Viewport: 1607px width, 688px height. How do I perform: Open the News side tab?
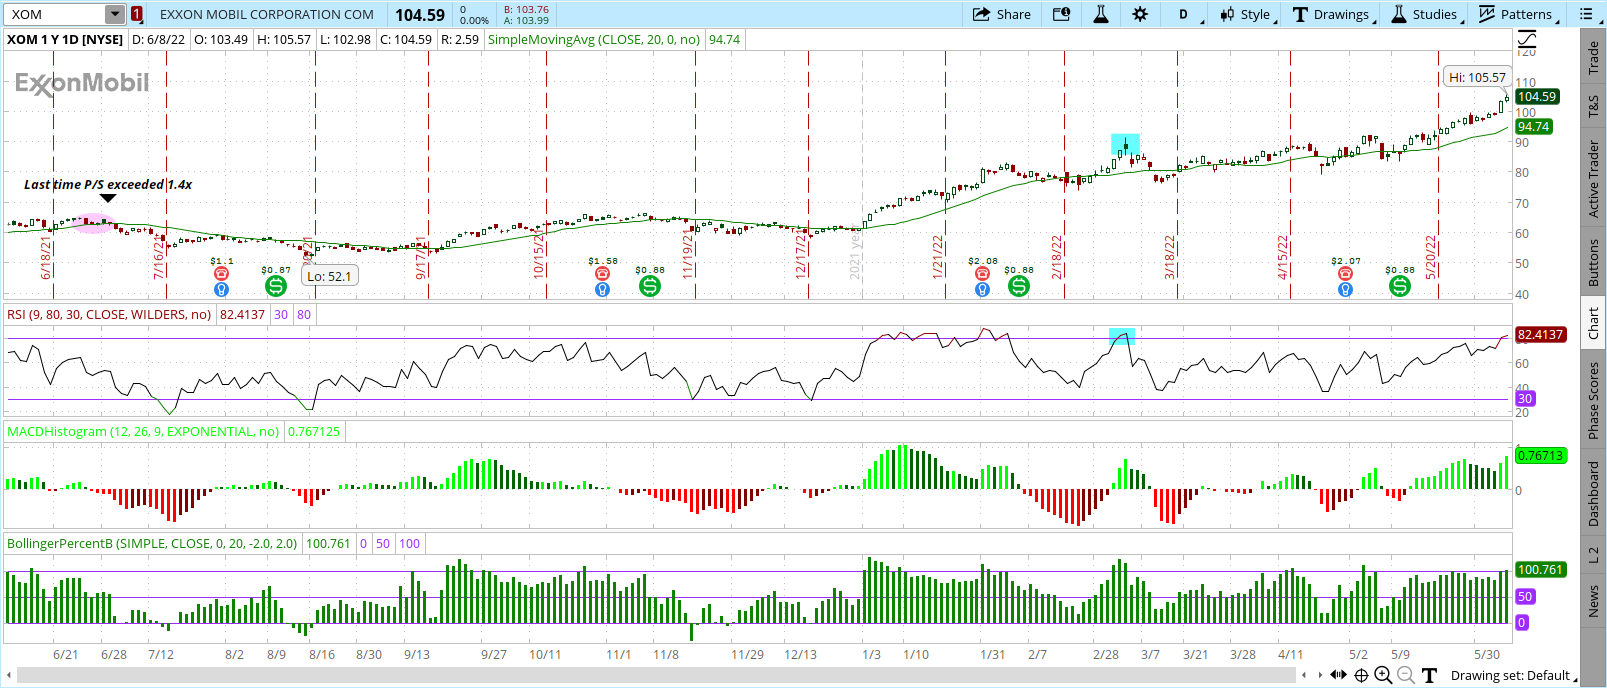(x=1593, y=601)
